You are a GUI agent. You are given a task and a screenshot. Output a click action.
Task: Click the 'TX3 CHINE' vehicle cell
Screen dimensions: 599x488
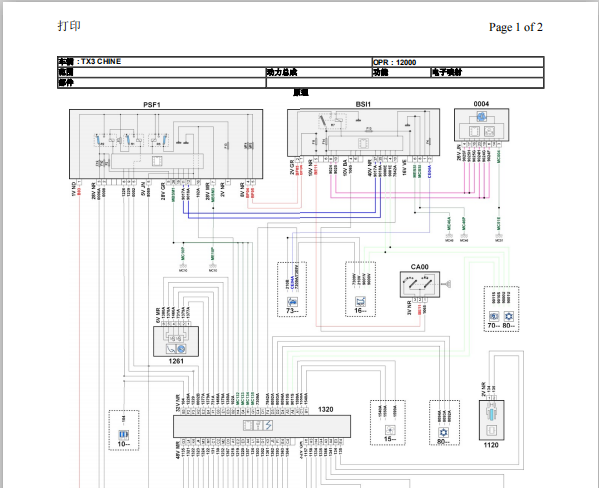click(215, 62)
